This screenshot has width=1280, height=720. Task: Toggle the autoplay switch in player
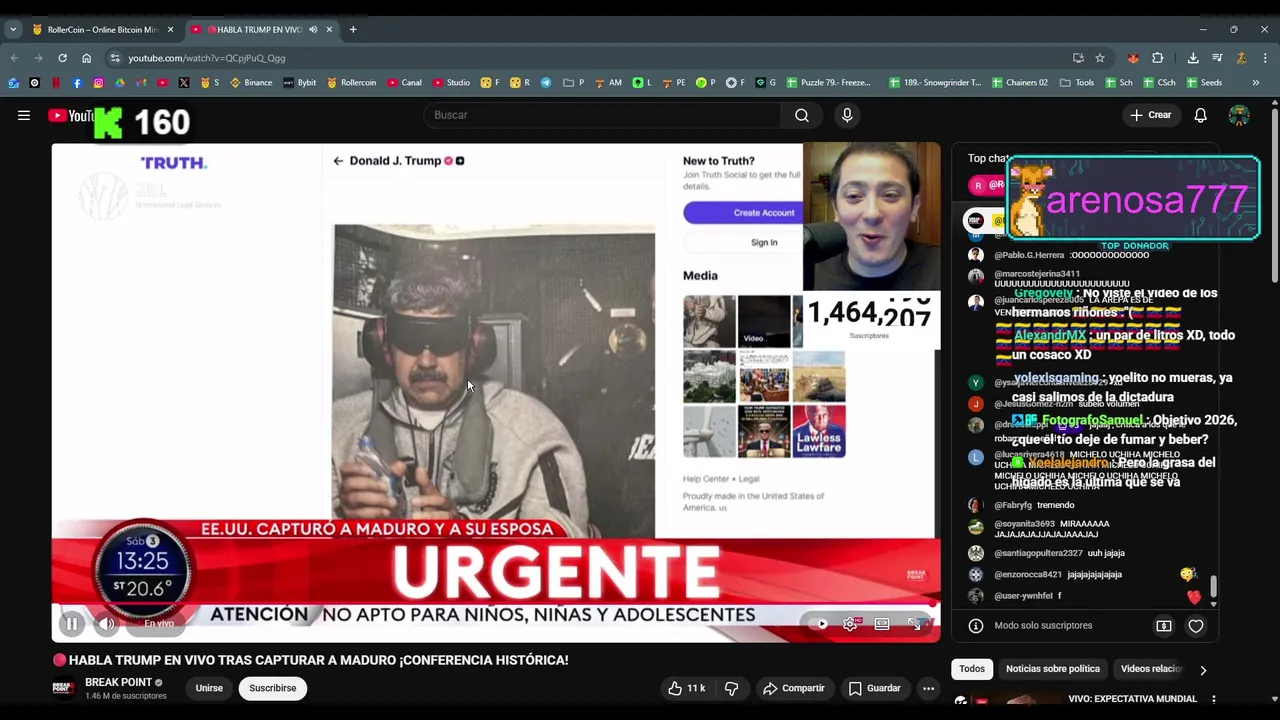coord(820,624)
